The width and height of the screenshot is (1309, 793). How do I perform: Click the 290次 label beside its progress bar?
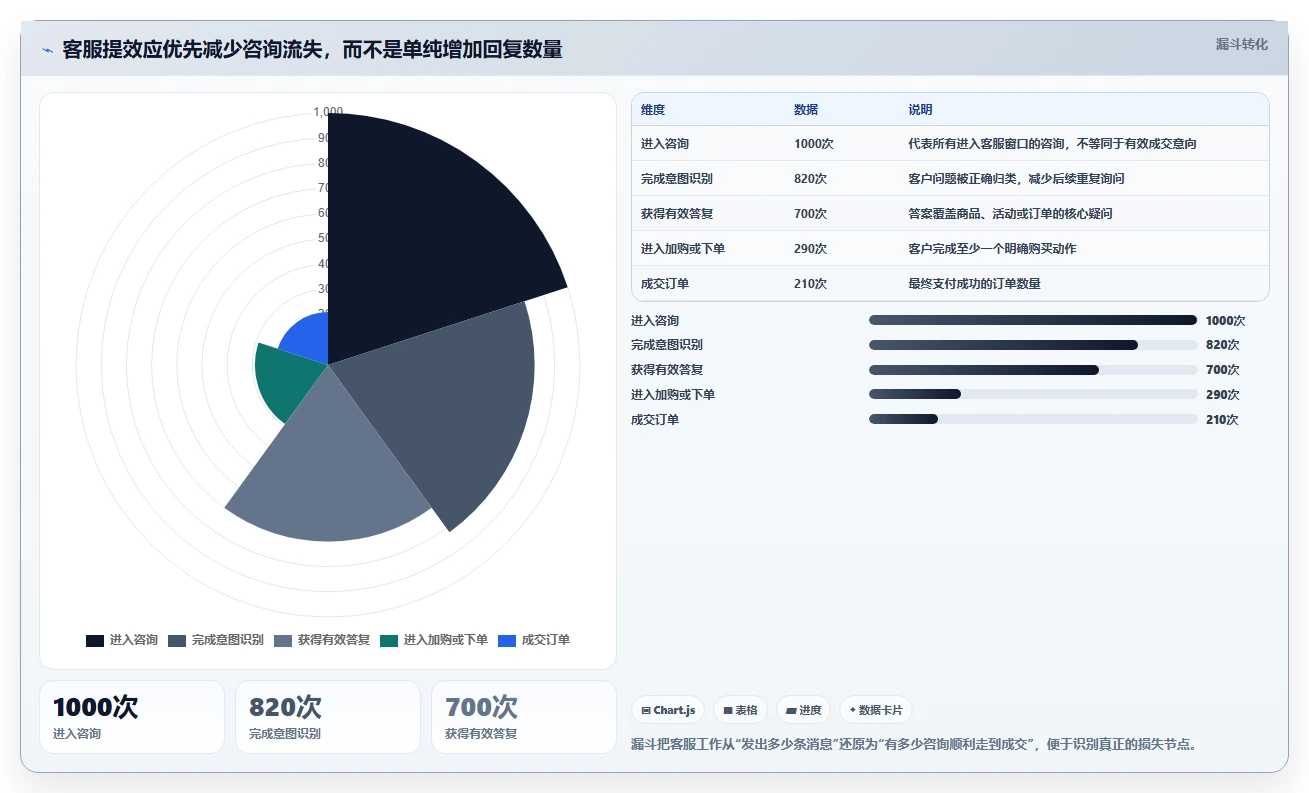(x=1223, y=395)
